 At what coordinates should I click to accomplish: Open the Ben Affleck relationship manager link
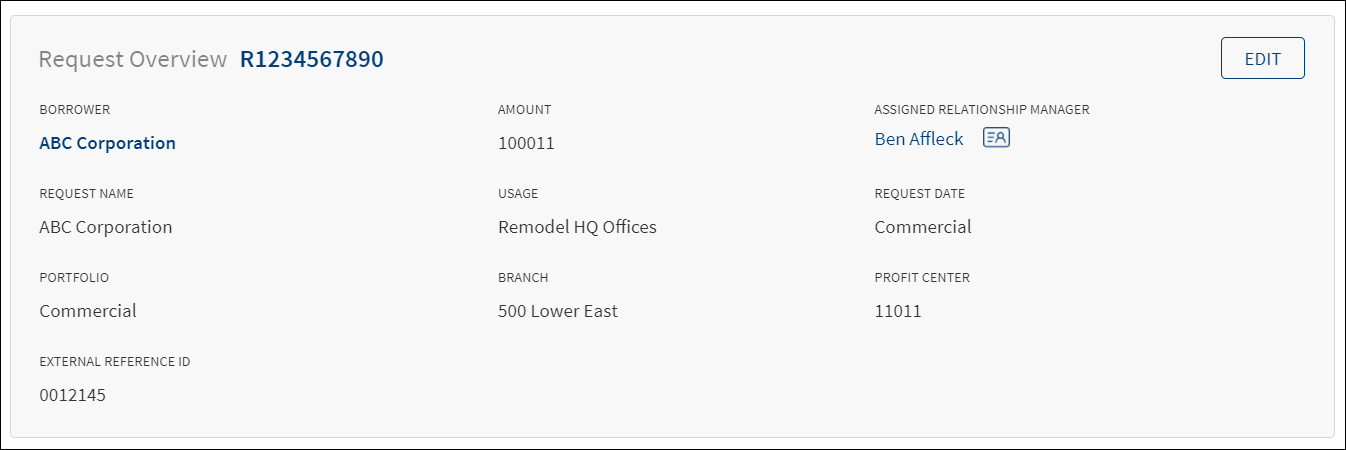pyautogui.click(x=919, y=139)
